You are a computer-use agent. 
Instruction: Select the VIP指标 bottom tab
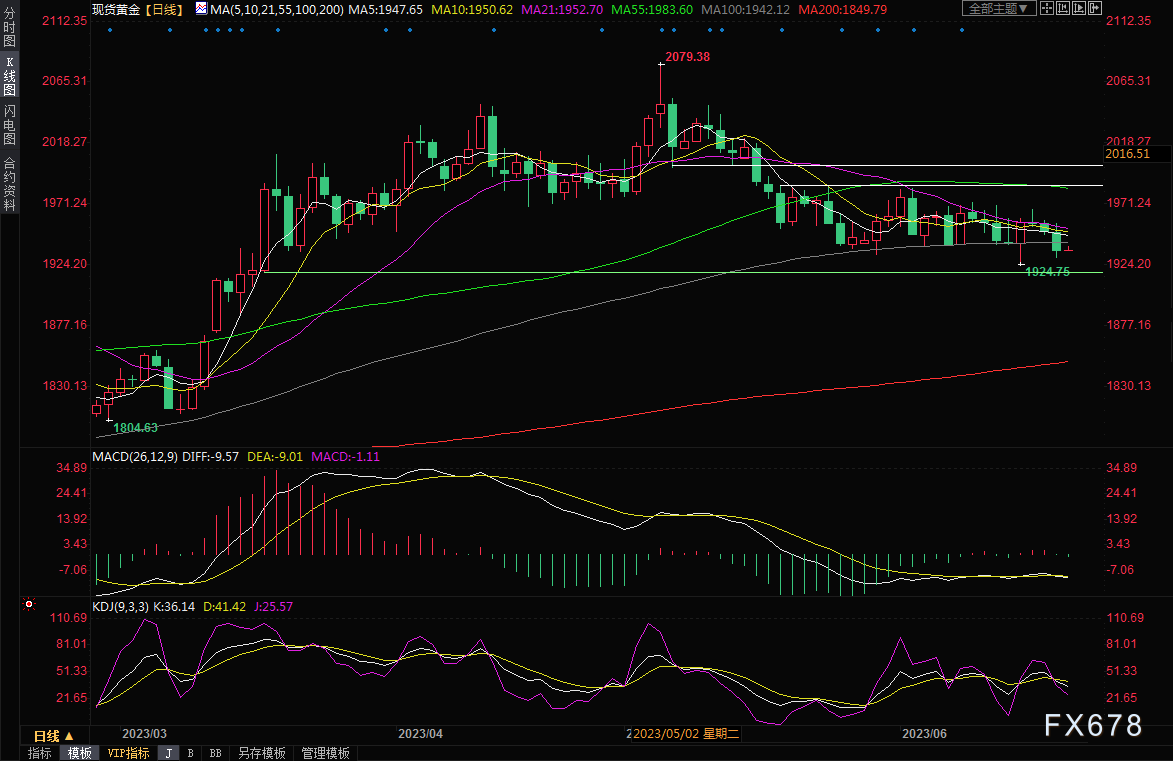[x=128, y=753]
